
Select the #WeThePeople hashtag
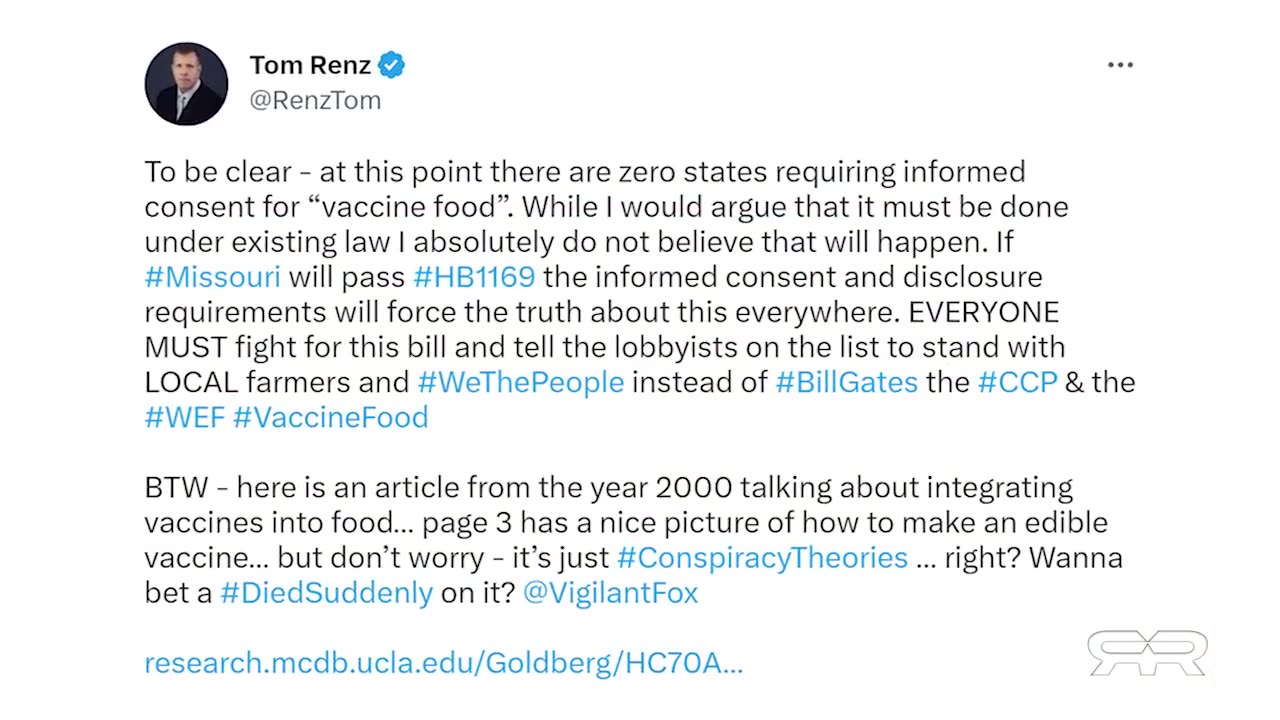[x=520, y=382]
